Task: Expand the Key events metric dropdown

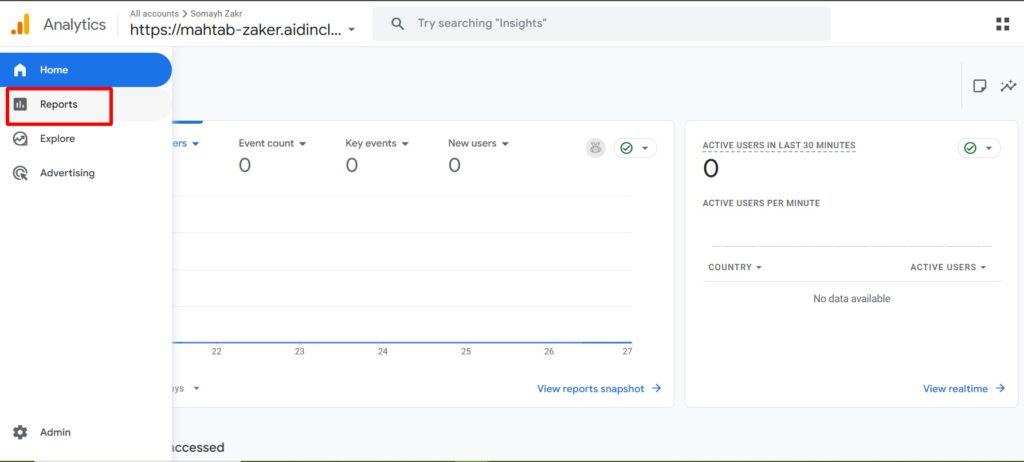Action: [x=377, y=143]
